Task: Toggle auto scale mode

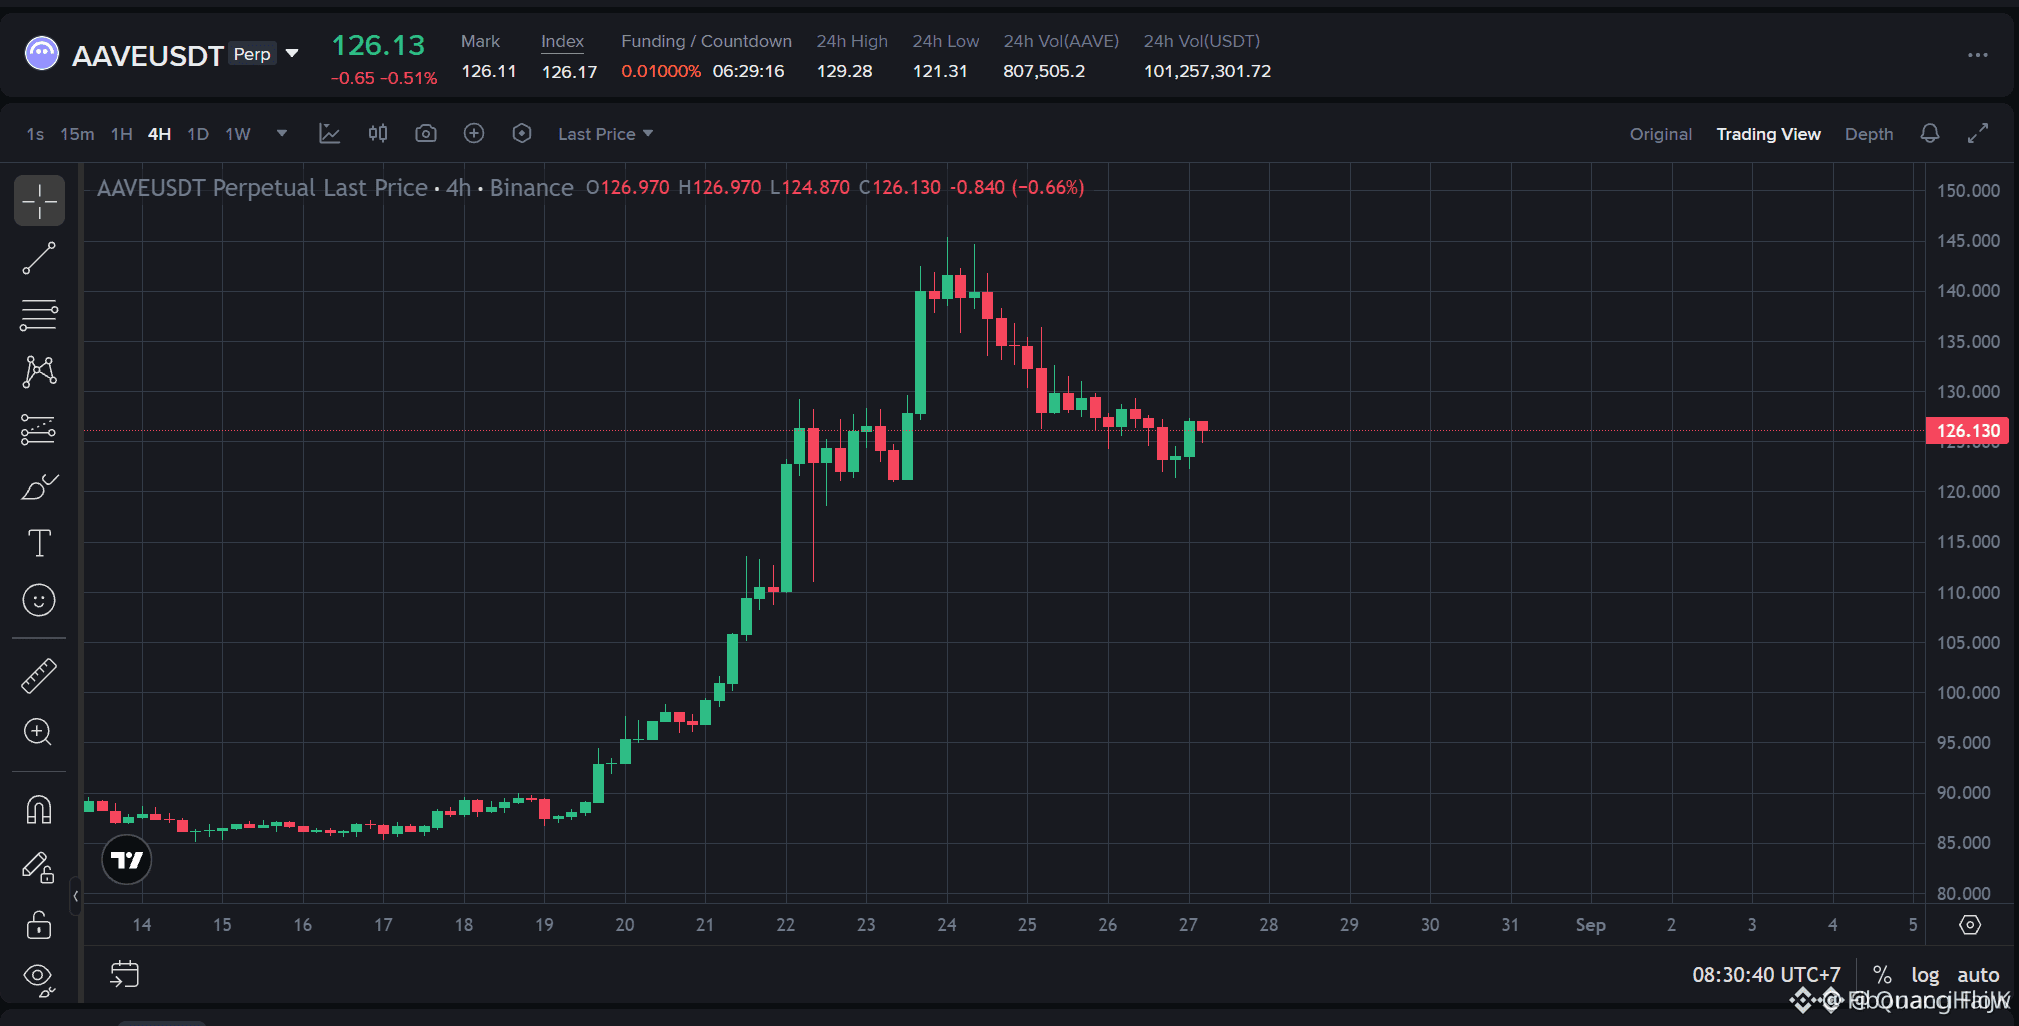Action: coord(1978,975)
